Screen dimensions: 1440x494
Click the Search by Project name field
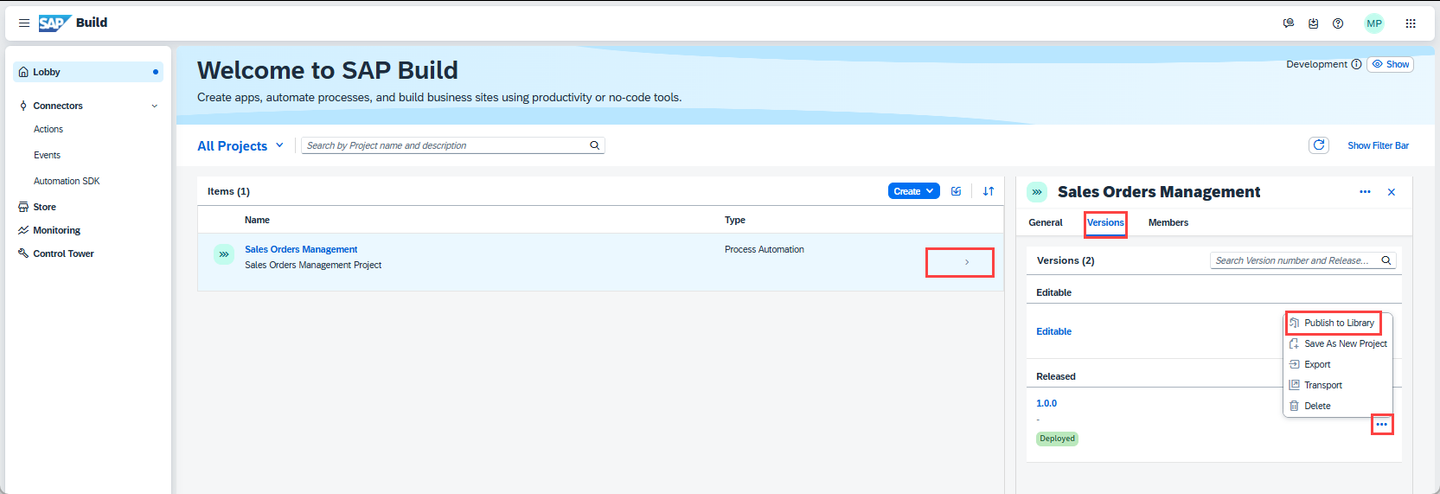pos(453,145)
